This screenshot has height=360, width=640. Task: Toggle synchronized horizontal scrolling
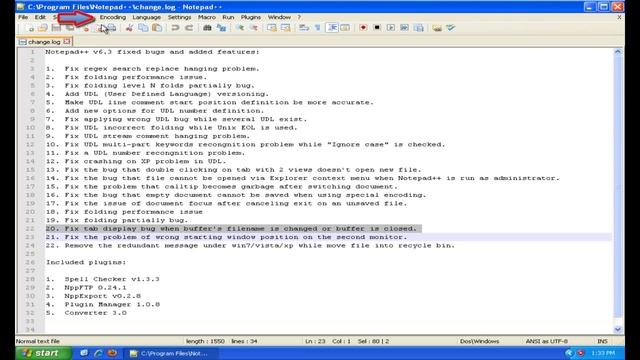[285, 28]
